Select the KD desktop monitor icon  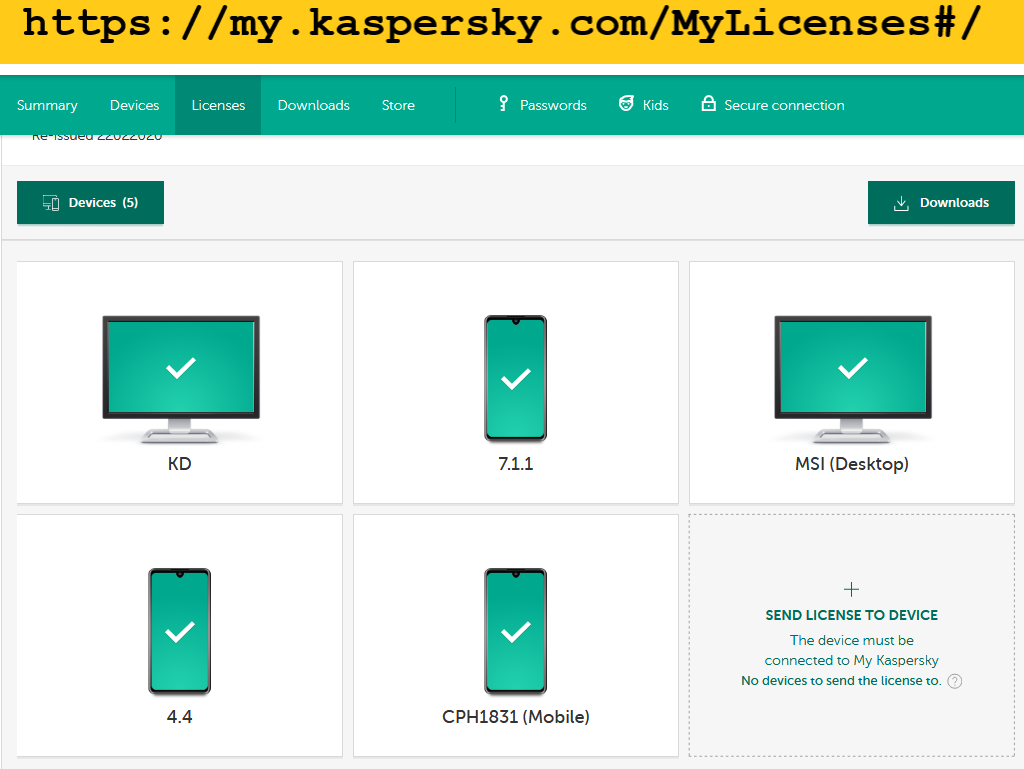[181, 379]
